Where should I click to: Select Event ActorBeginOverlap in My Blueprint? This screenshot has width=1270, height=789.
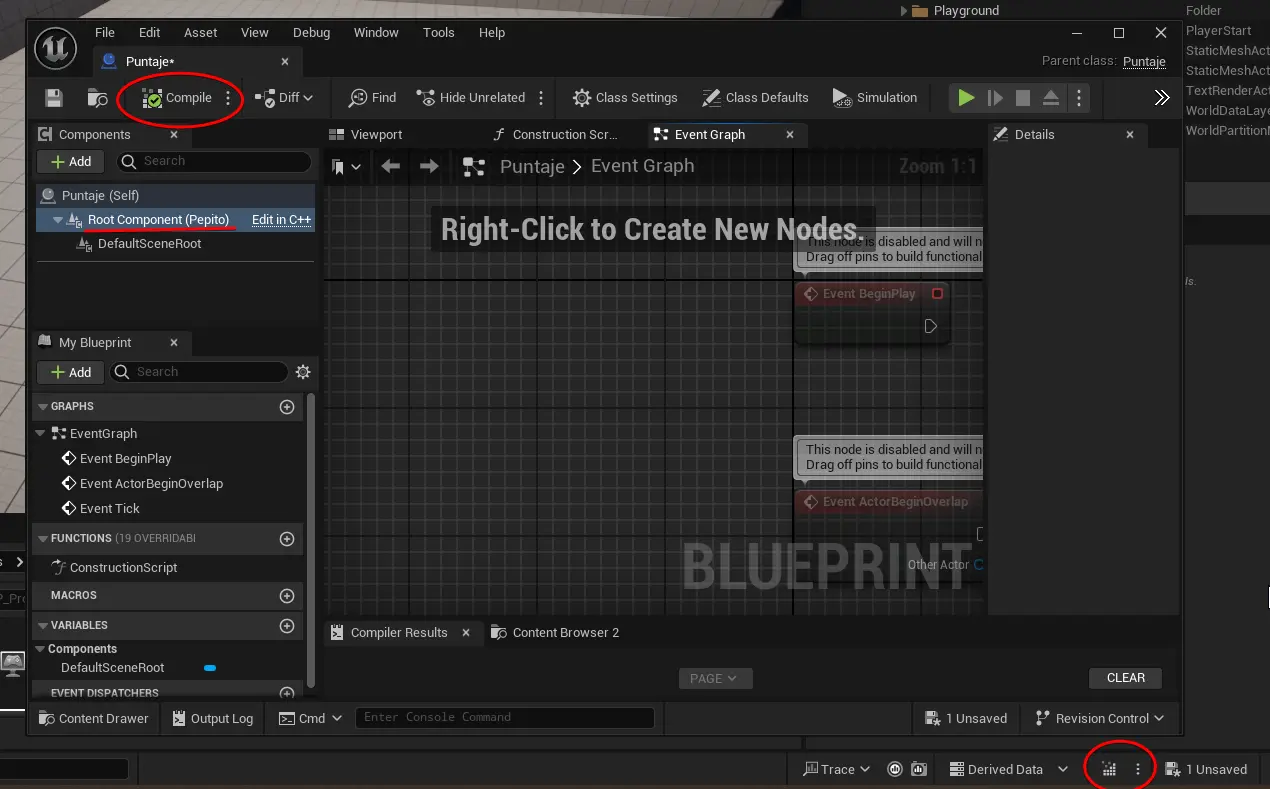(151, 483)
